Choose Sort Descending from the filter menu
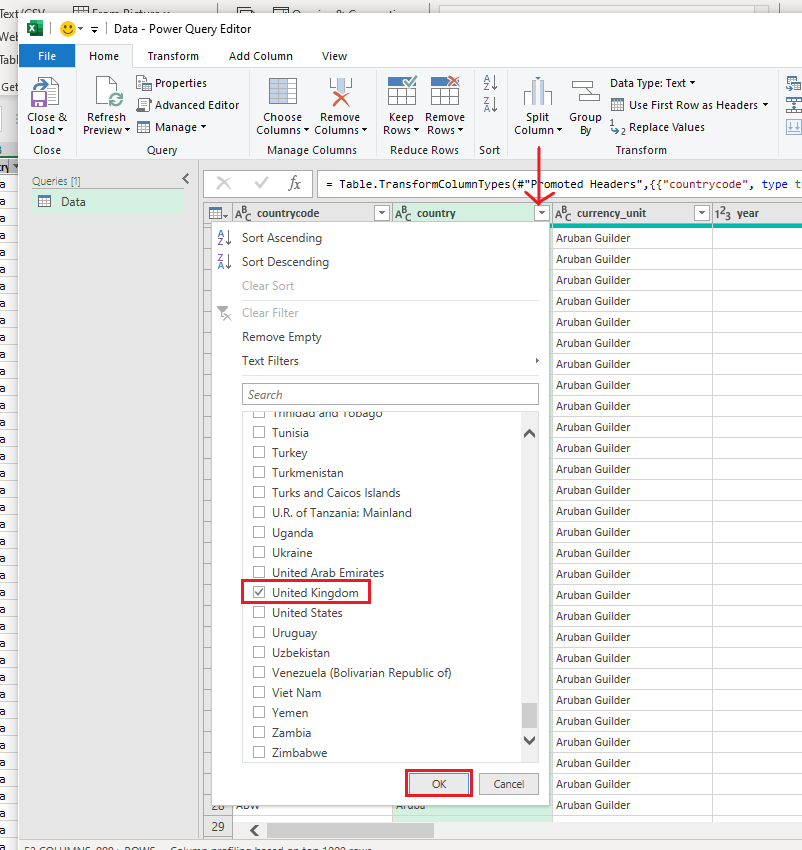This screenshot has height=850, width=802. 285,262
